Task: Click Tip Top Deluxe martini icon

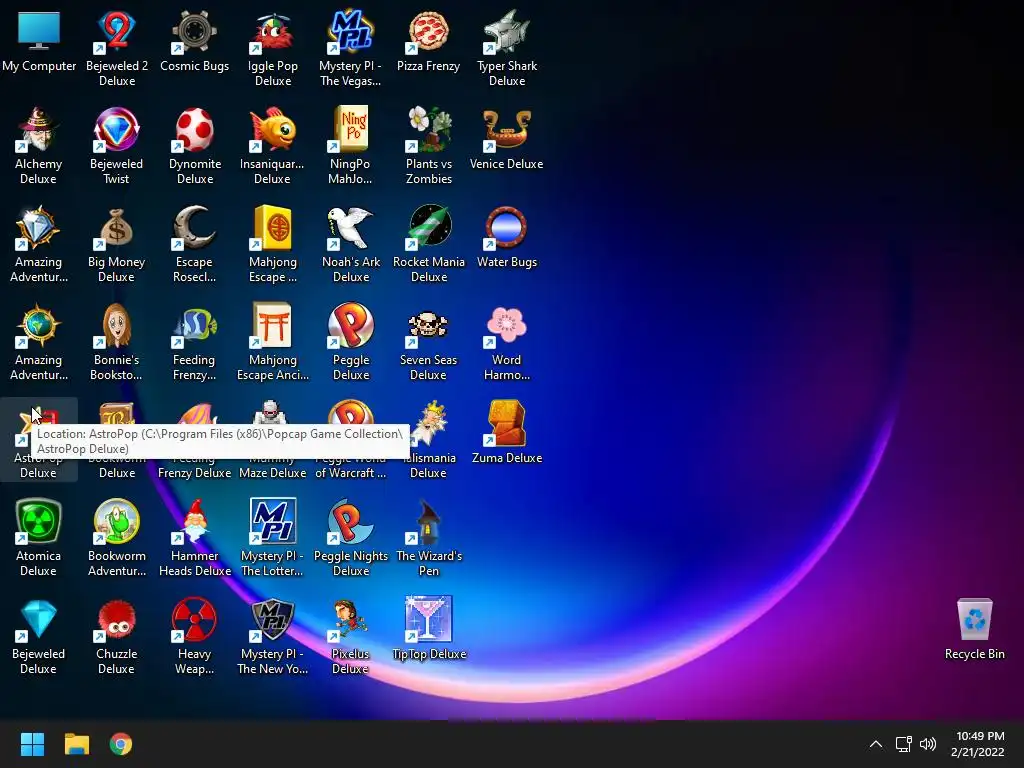Action: tap(428, 619)
